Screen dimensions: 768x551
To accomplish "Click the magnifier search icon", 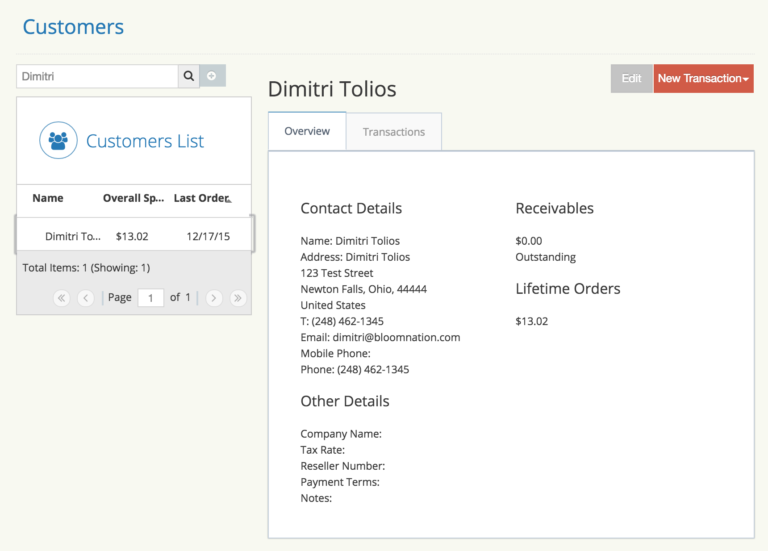I will click(x=189, y=76).
